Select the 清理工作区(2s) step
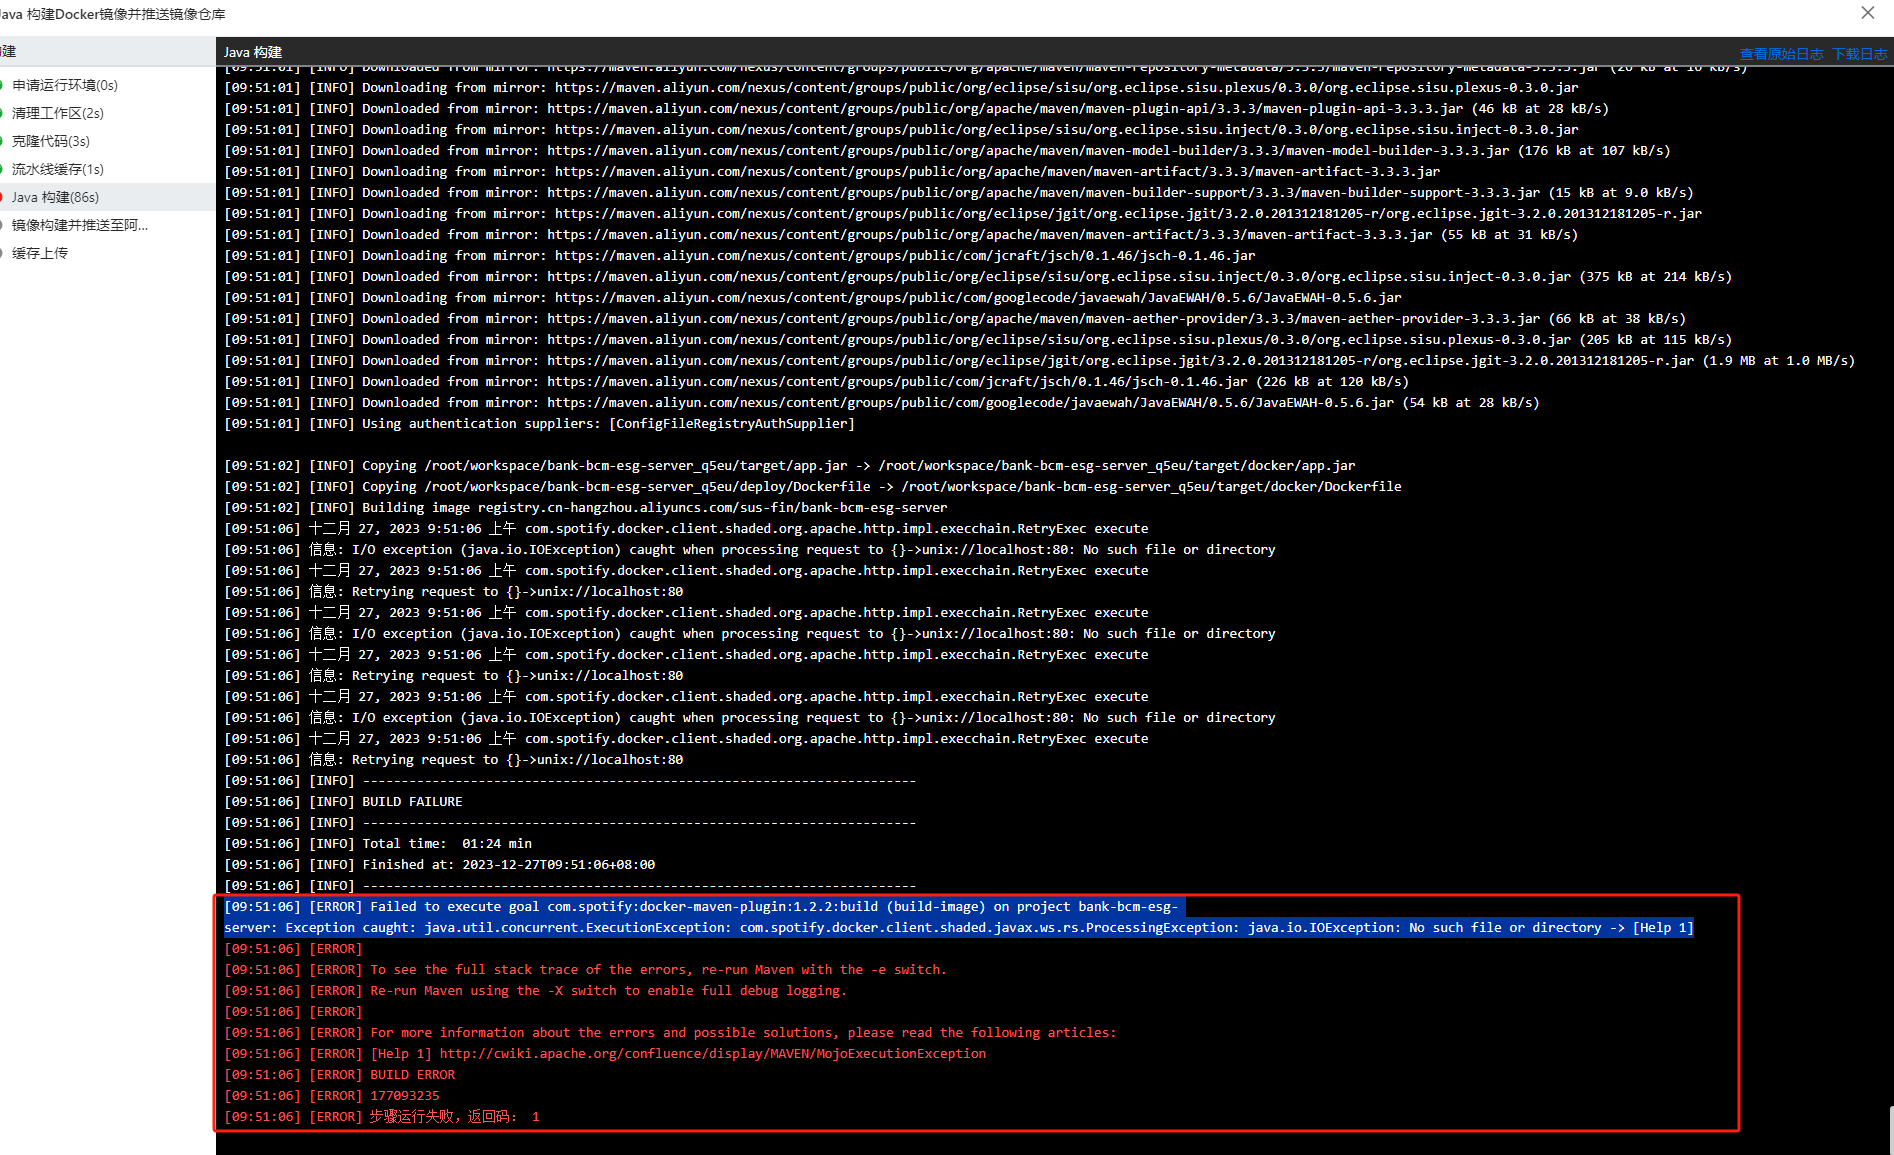1894x1155 pixels. pyautogui.click(x=58, y=113)
